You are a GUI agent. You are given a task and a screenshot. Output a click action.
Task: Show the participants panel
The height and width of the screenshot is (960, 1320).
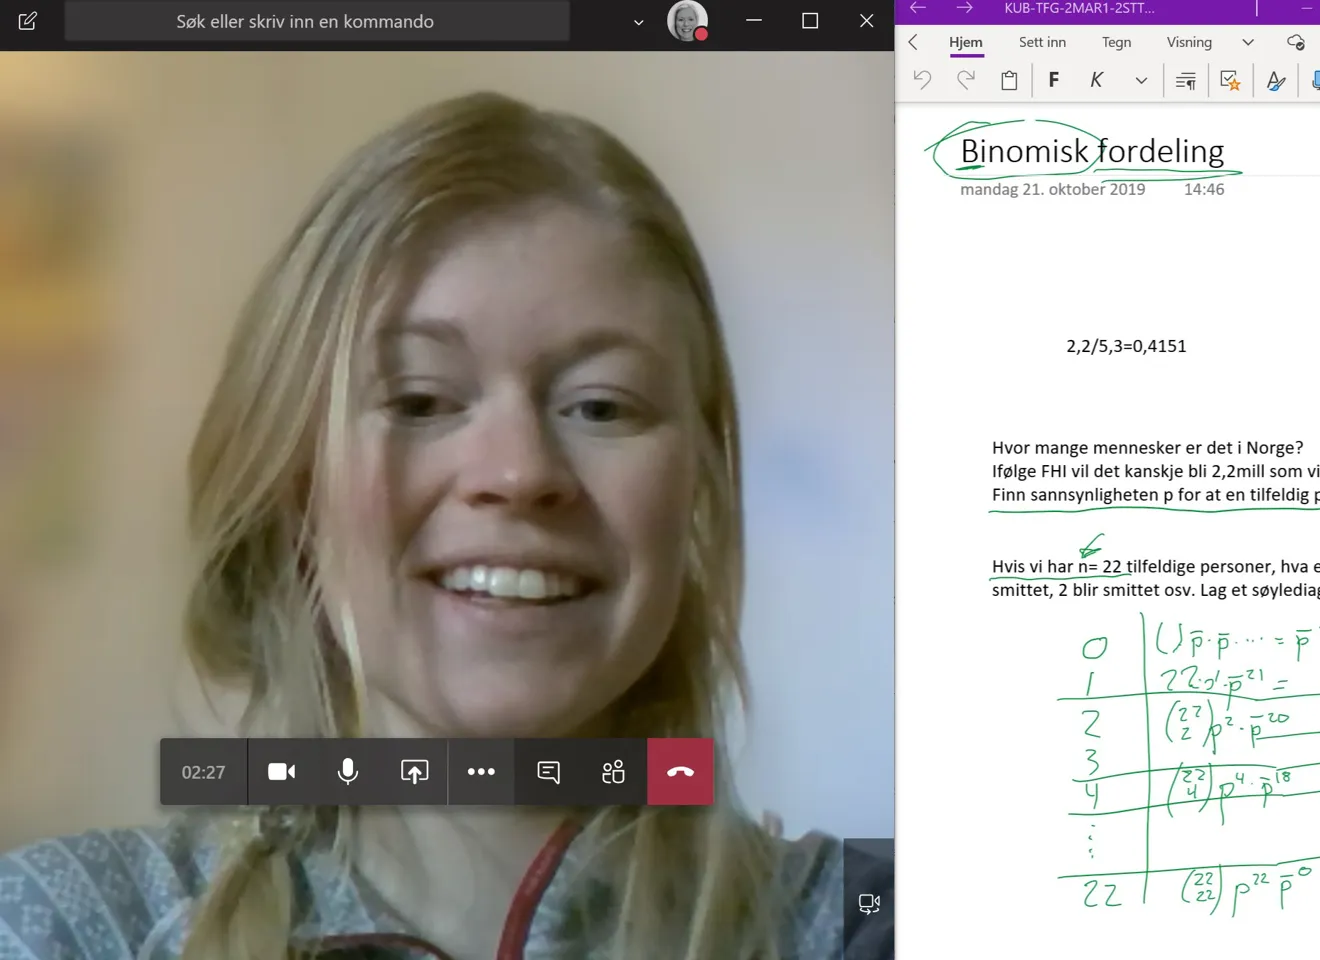pyautogui.click(x=613, y=772)
